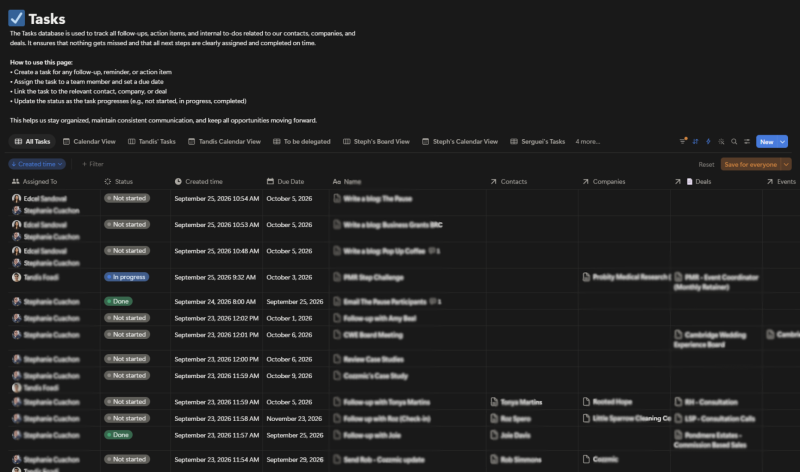The height and width of the screenshot is (472, 800).
Task: Click the icon left of the search magnifier
Action: (721, 141)
